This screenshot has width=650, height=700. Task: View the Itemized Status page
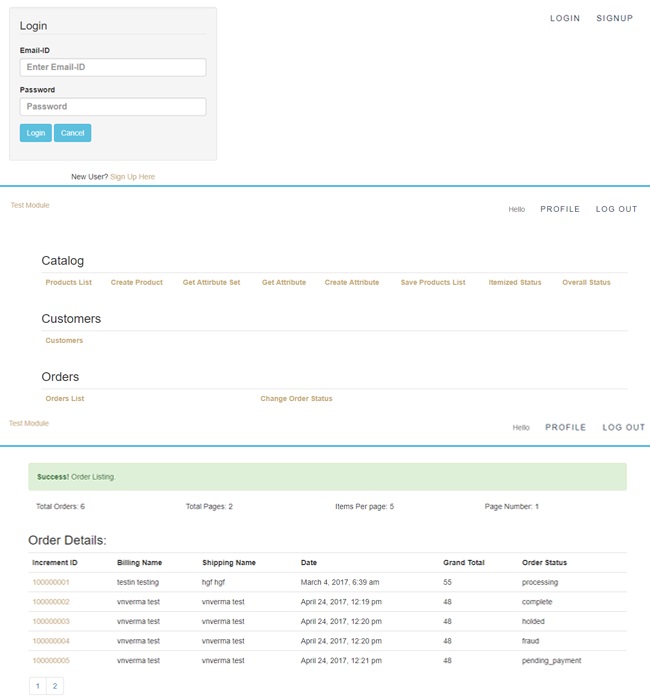(515, 283)
